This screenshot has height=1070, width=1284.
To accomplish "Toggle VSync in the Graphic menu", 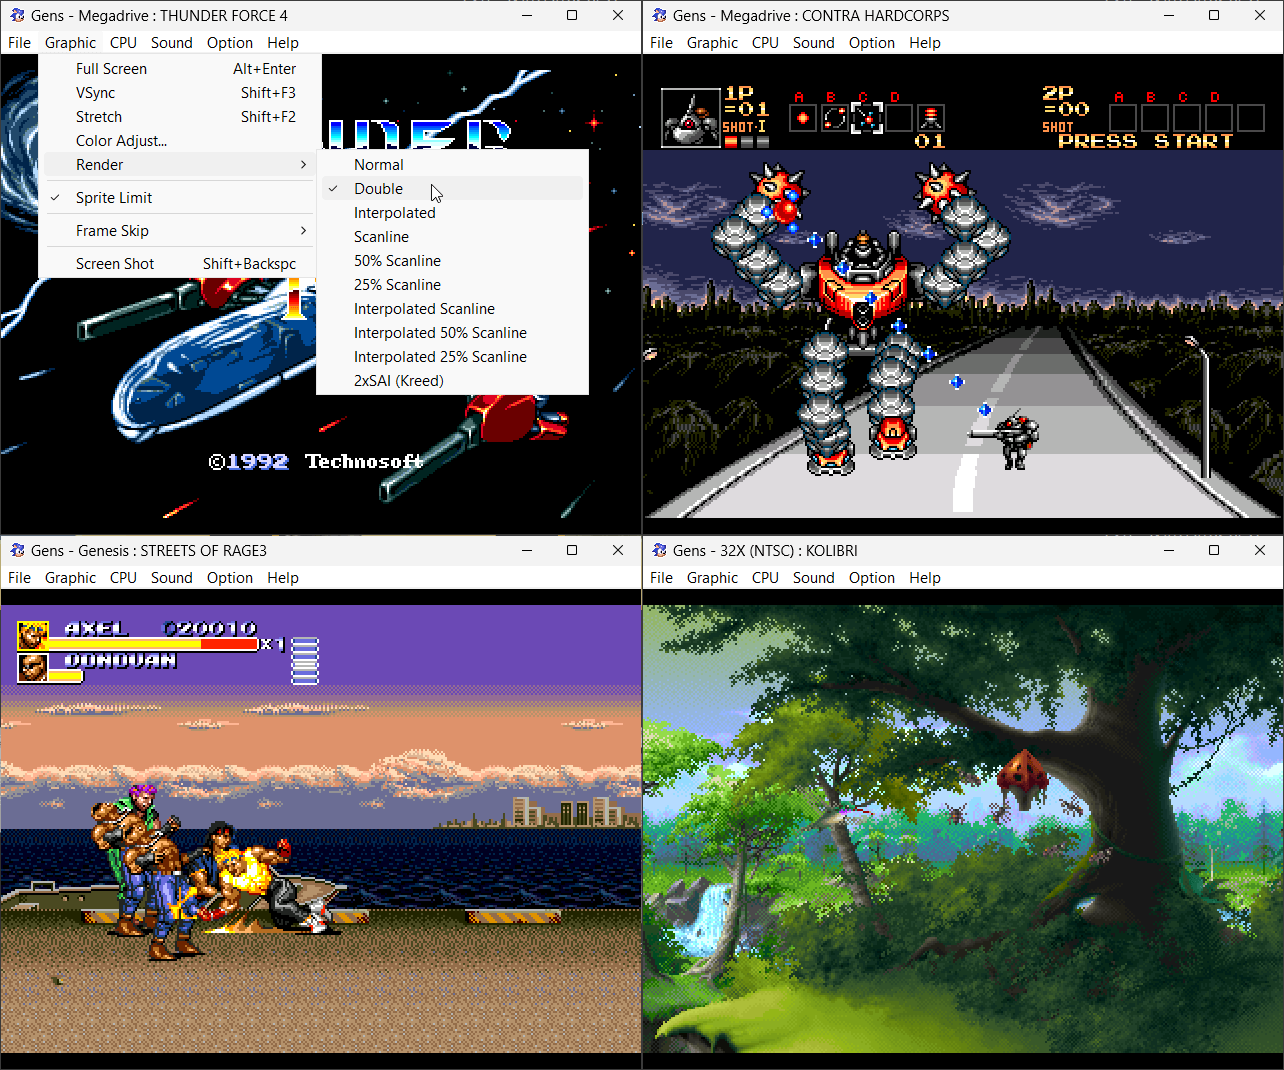I will point(180,93).
